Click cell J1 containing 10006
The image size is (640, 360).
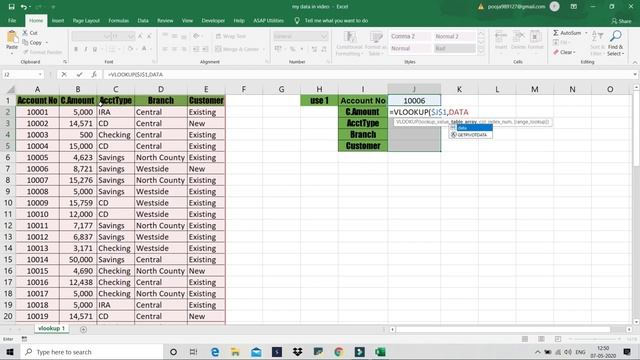(414, 100)
